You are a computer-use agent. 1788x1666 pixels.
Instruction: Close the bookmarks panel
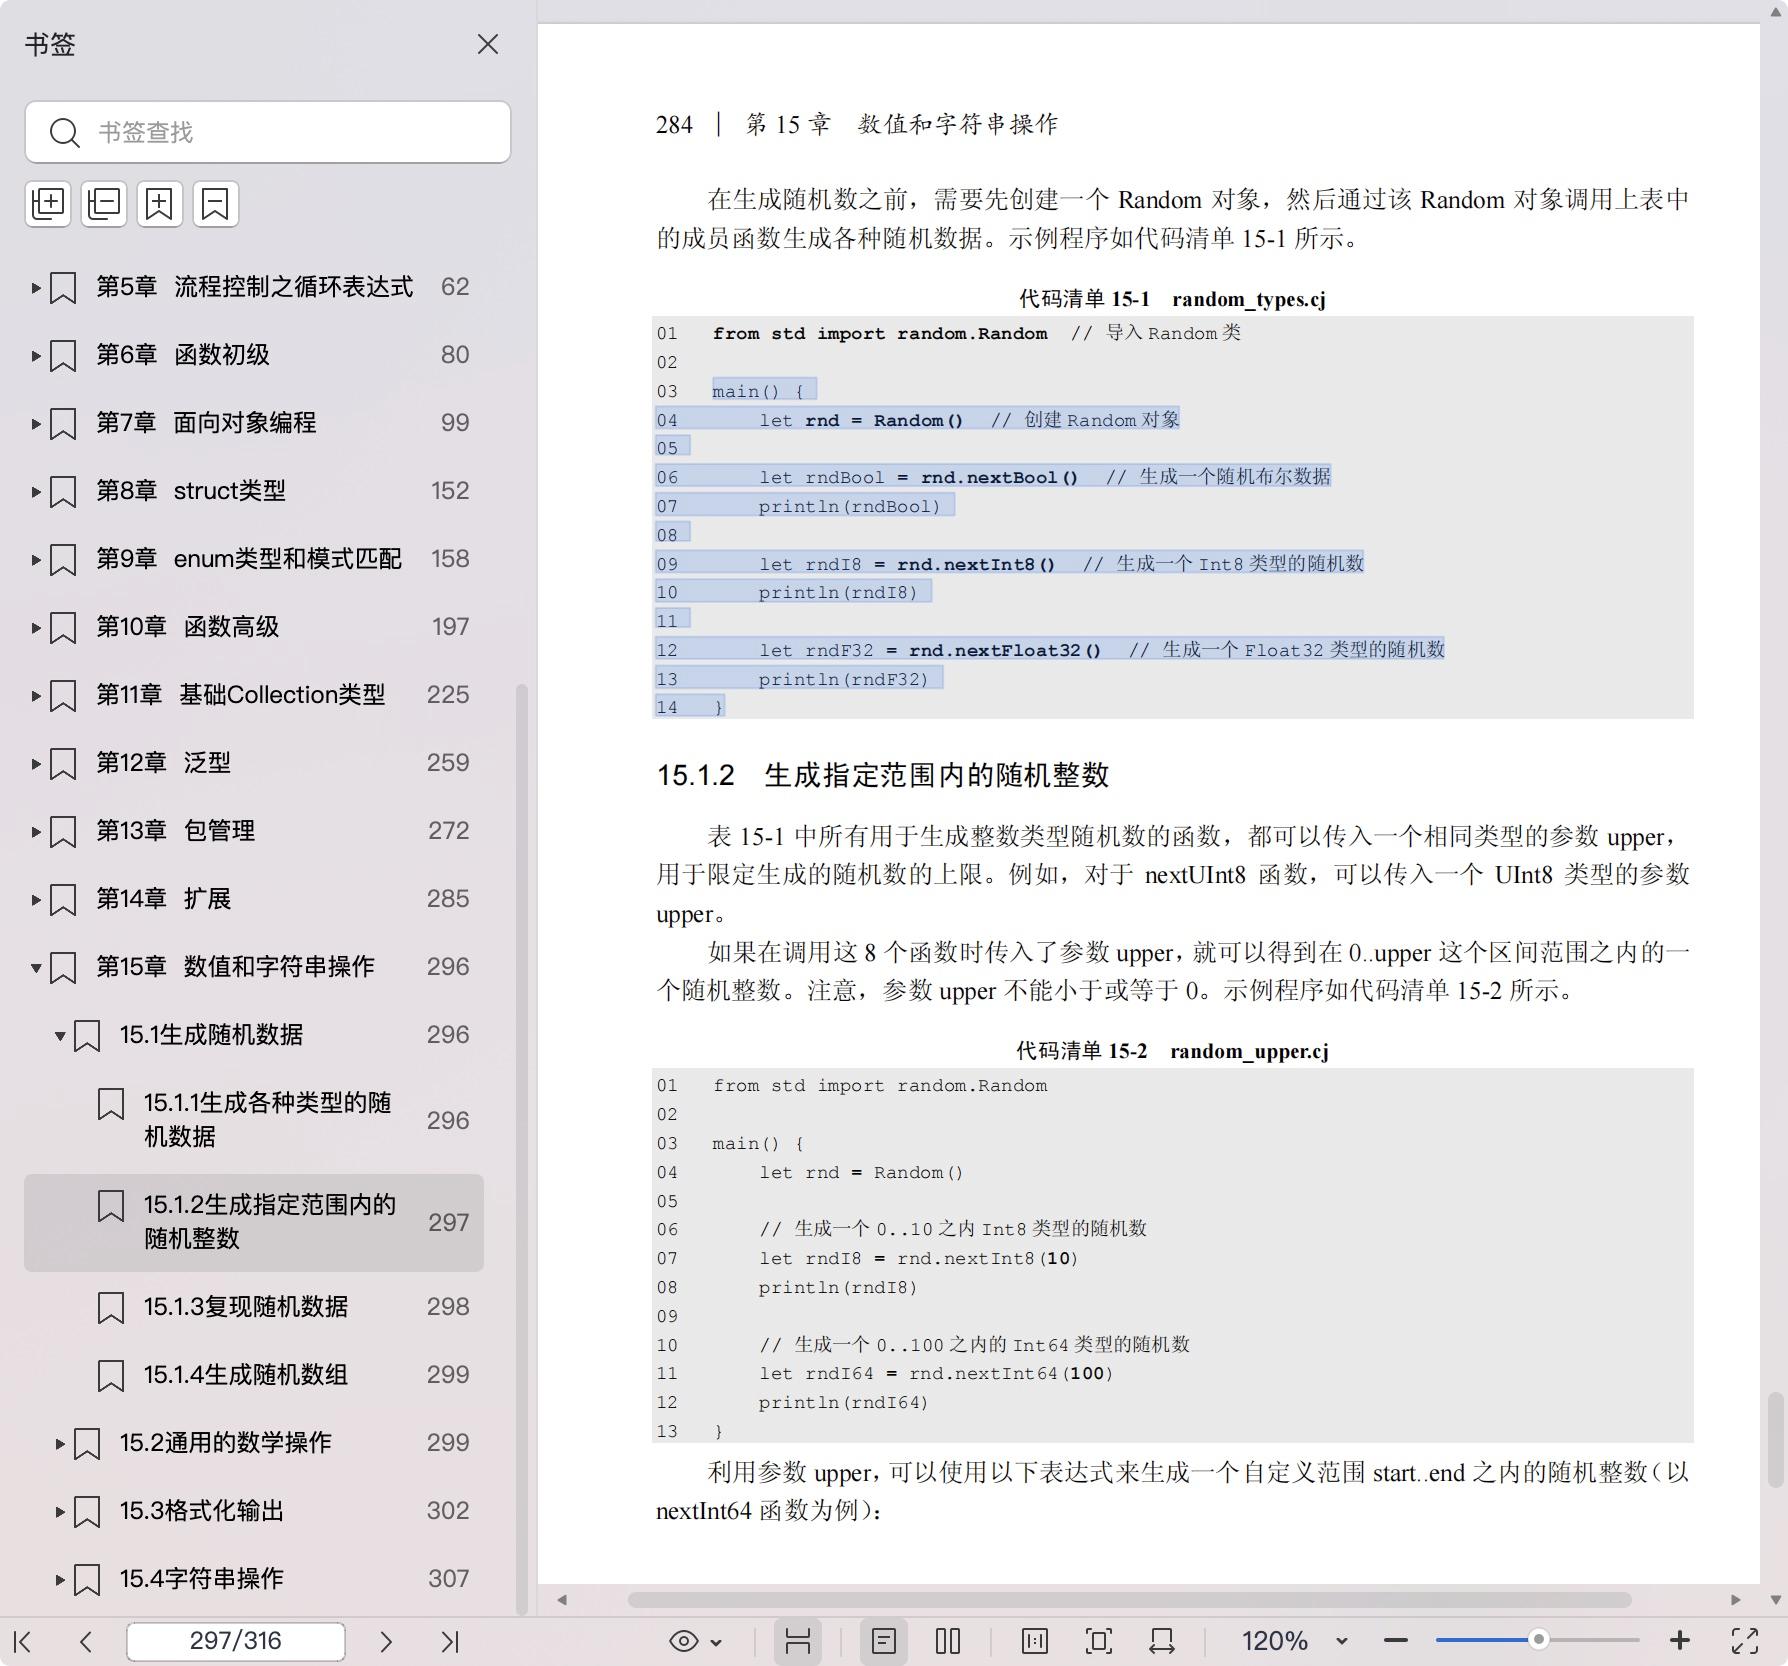(487, 44)
